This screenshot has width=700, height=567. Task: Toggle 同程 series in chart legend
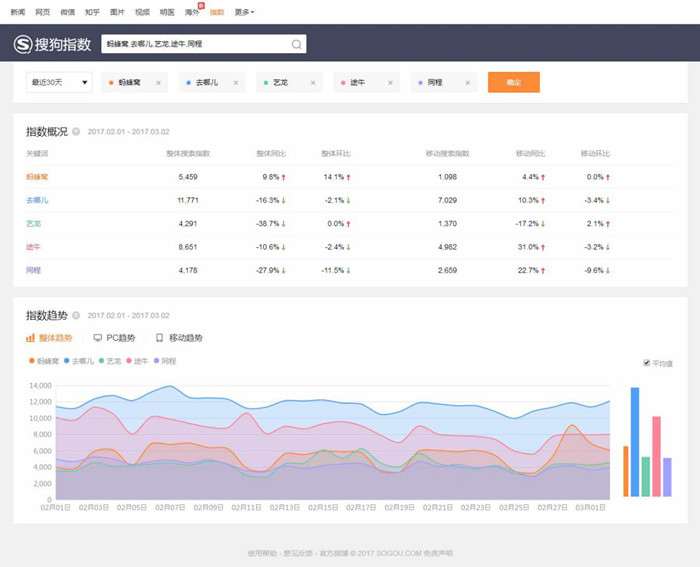[165, 361]
